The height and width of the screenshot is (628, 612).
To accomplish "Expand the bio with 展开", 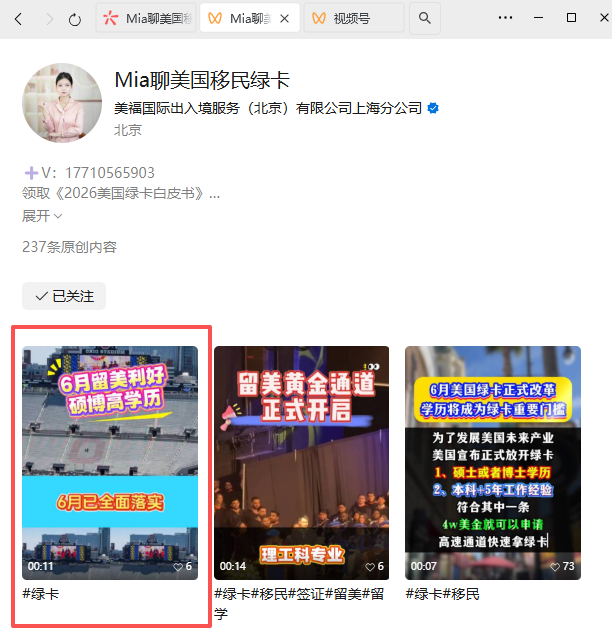I will tap(42, 216).
